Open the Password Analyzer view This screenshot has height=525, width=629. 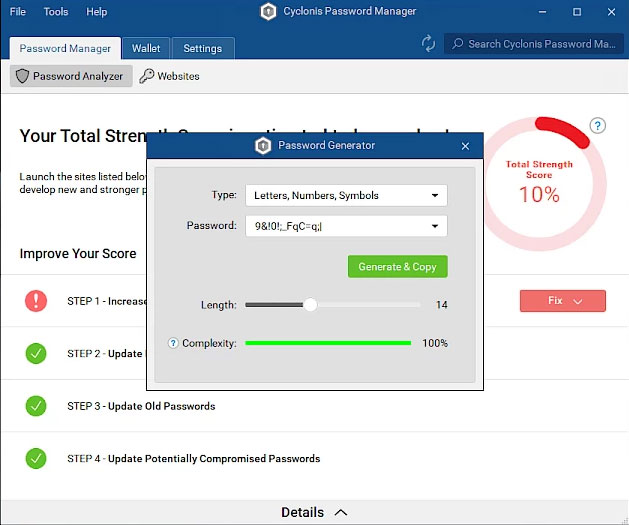71,76
